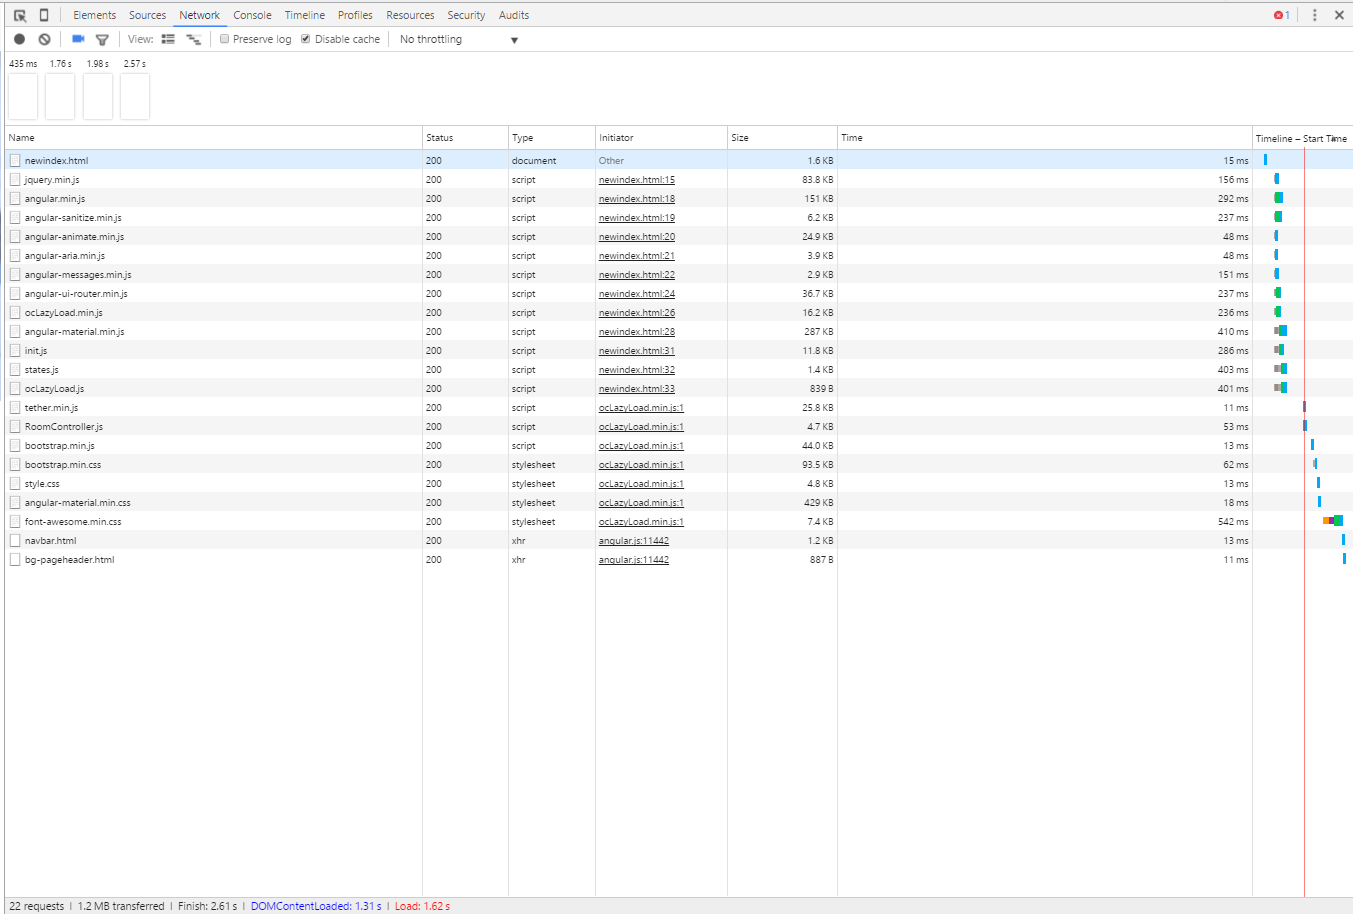The image size is (1353, 914).
Task: Open the Security tab
Action: point(466,15)
